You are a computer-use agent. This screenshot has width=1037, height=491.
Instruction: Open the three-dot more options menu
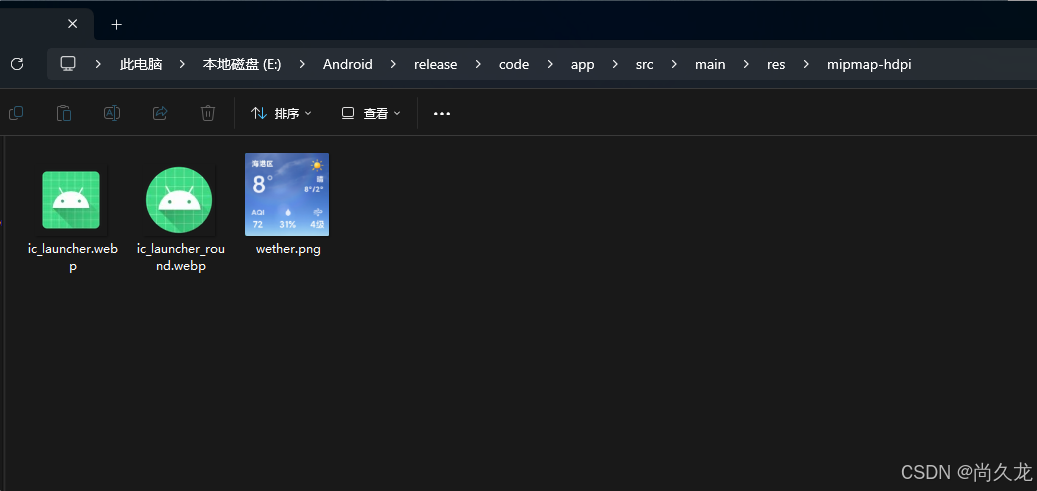click(x=442, y=114)
